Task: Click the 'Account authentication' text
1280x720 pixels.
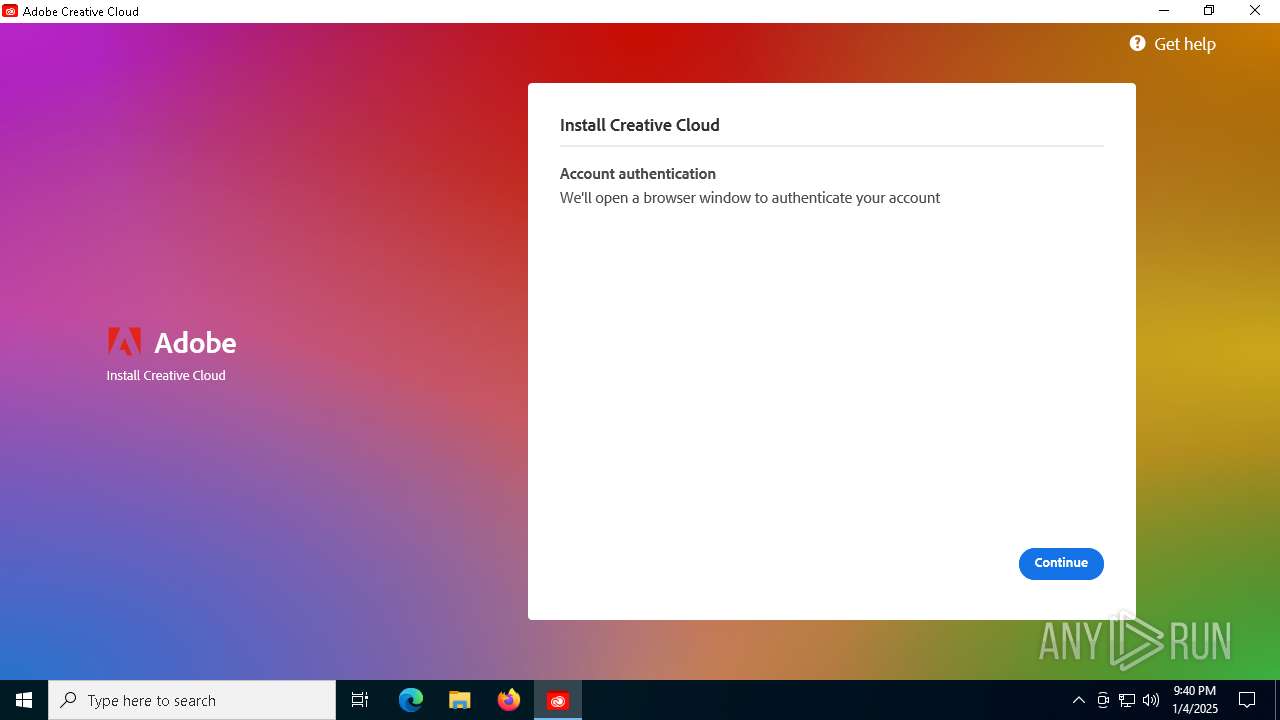Action: pyautogui.click(x=638, y=174)
